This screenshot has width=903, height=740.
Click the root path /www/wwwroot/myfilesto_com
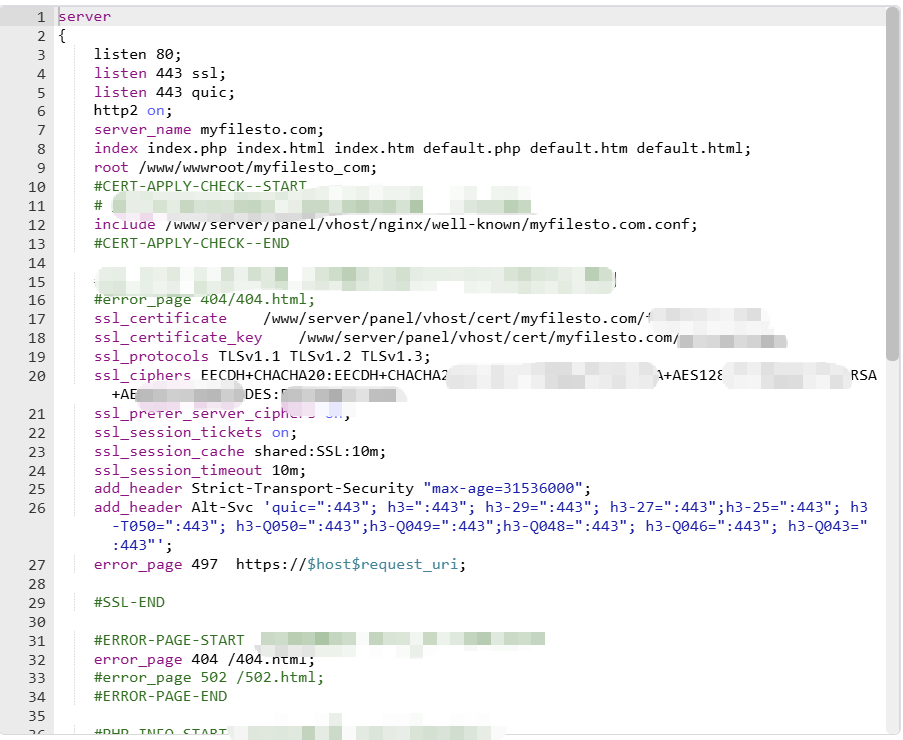coord(257,168)
